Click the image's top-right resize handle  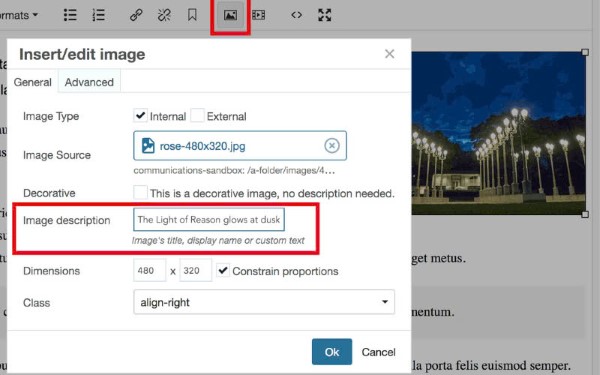click(585, 52)
